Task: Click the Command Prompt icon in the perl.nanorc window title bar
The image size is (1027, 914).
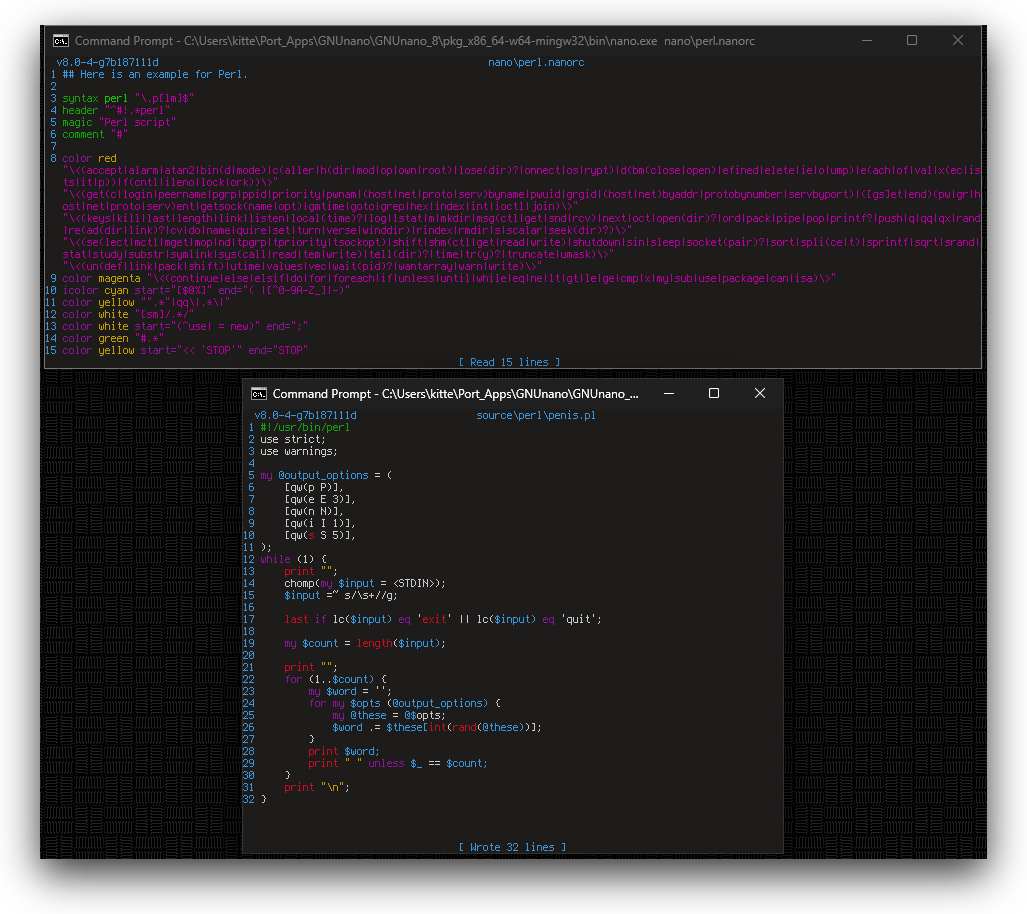Action: (x=61, y=41)
